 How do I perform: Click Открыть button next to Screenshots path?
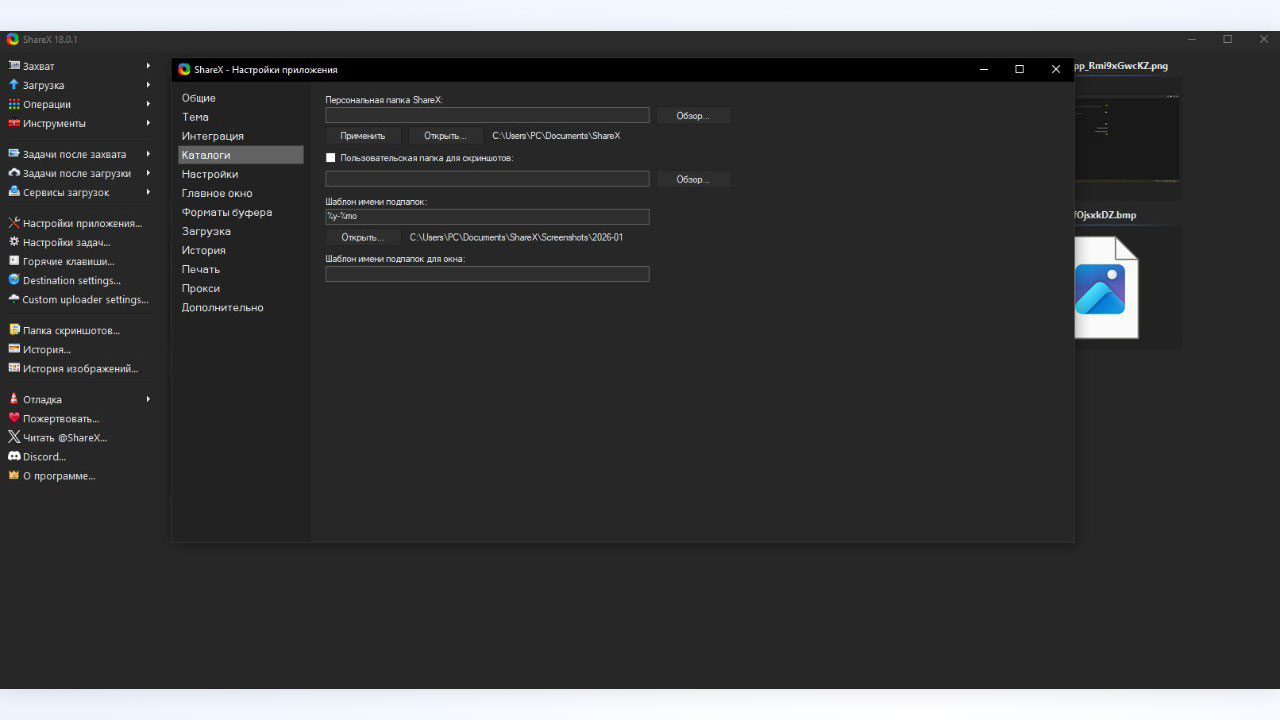point(363,238)
